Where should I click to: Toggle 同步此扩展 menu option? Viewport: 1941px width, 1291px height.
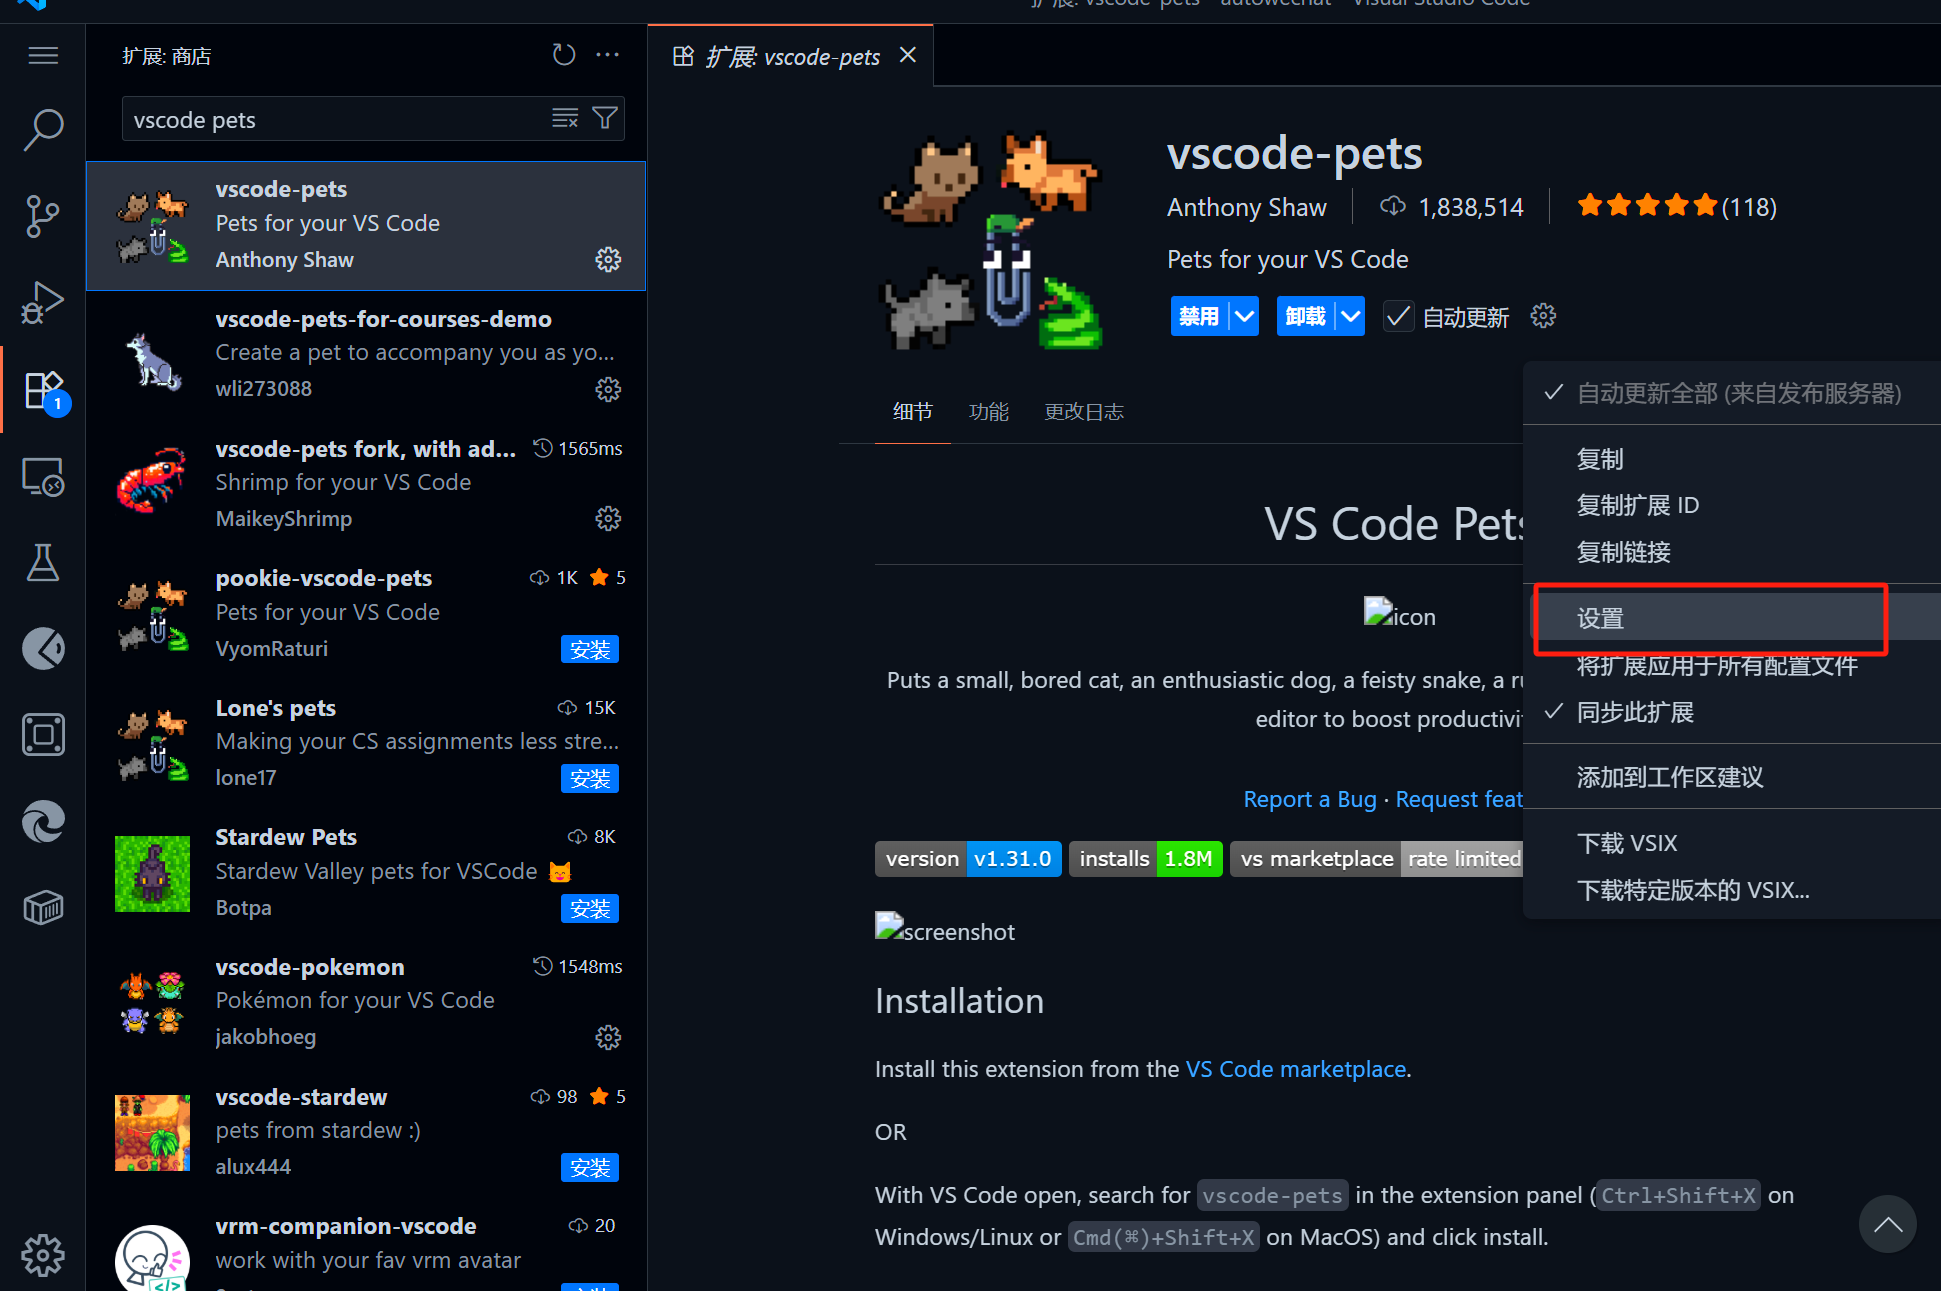coord(1731,712)
